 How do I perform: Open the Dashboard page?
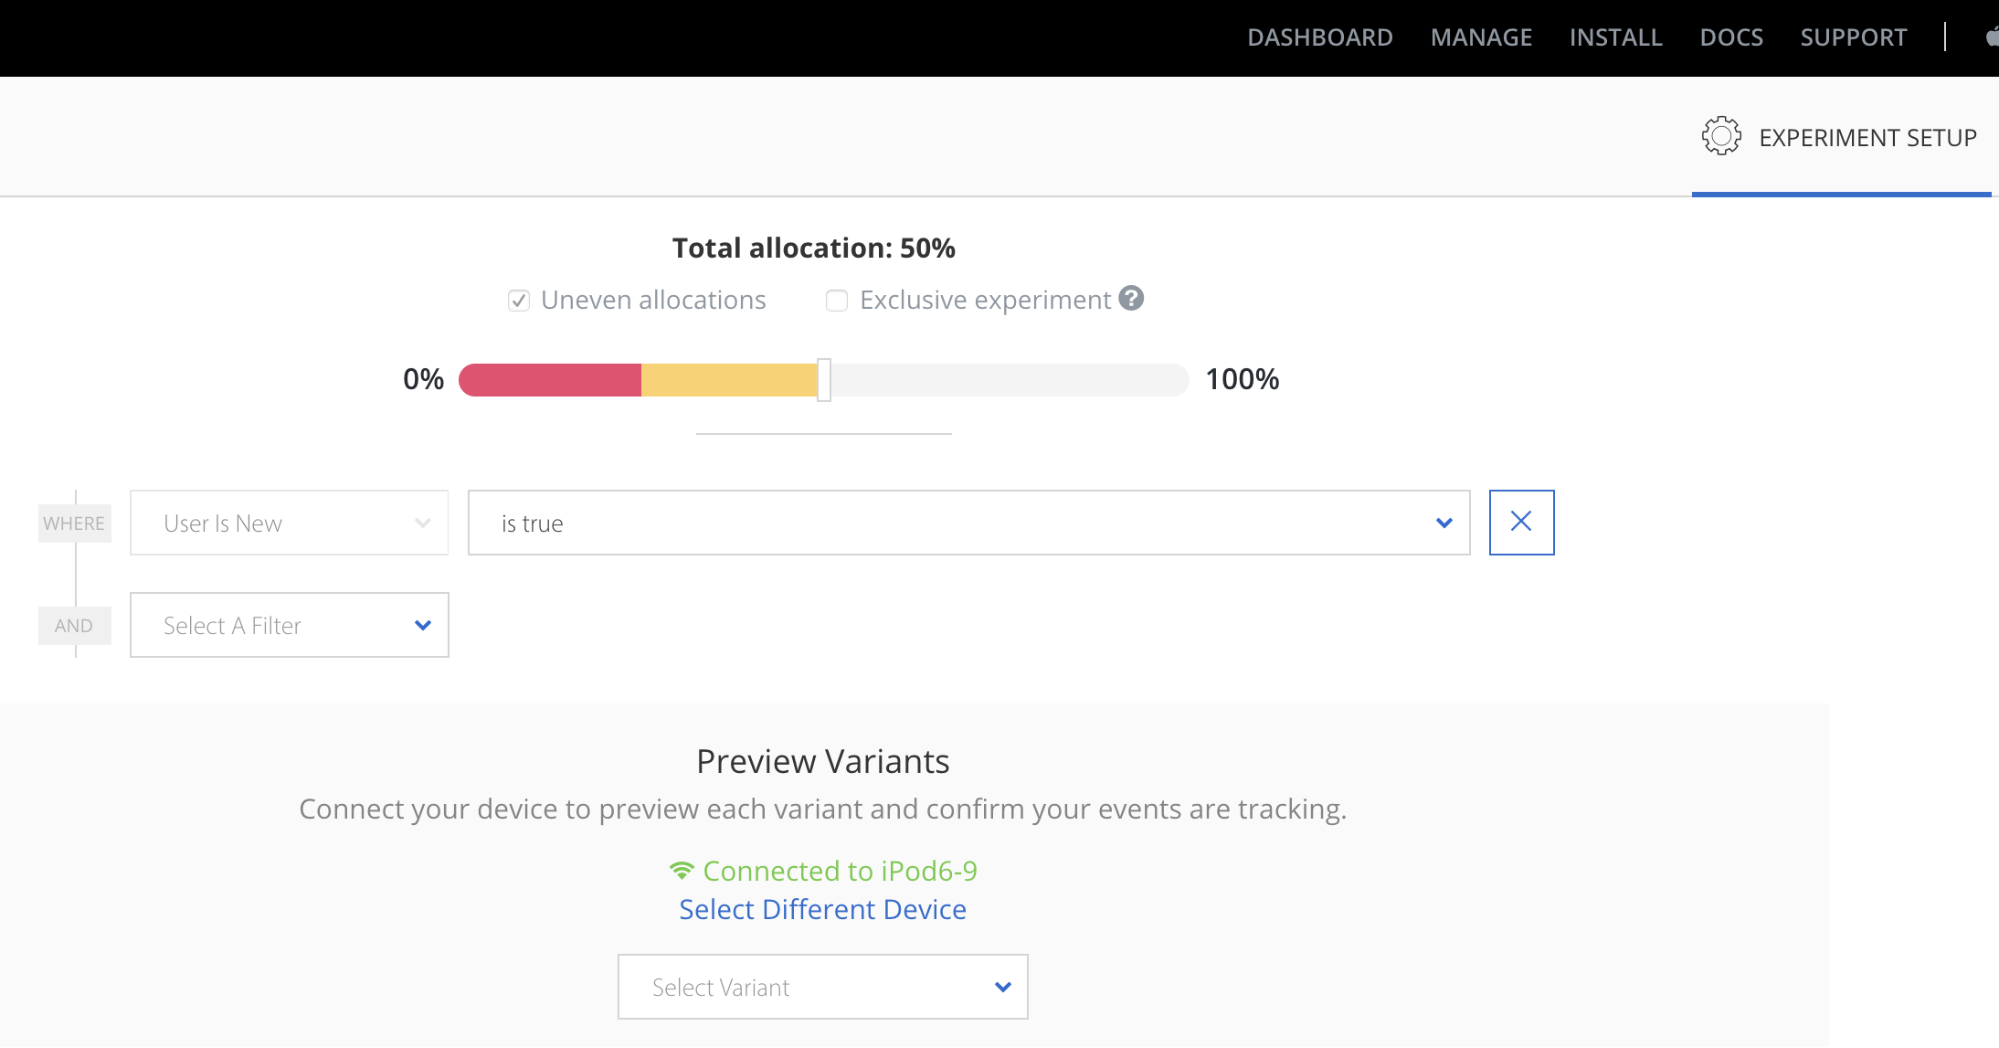(1319, 38)
